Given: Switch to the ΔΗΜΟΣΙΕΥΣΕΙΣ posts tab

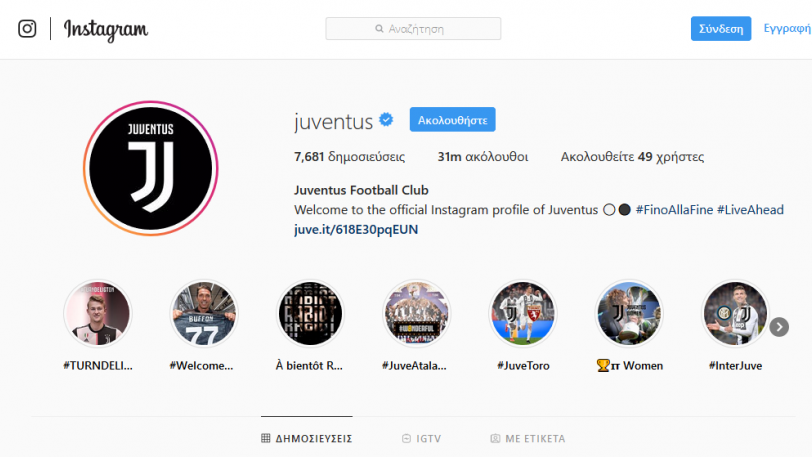Looking at the screenshot, I should [x=307, y=438].
